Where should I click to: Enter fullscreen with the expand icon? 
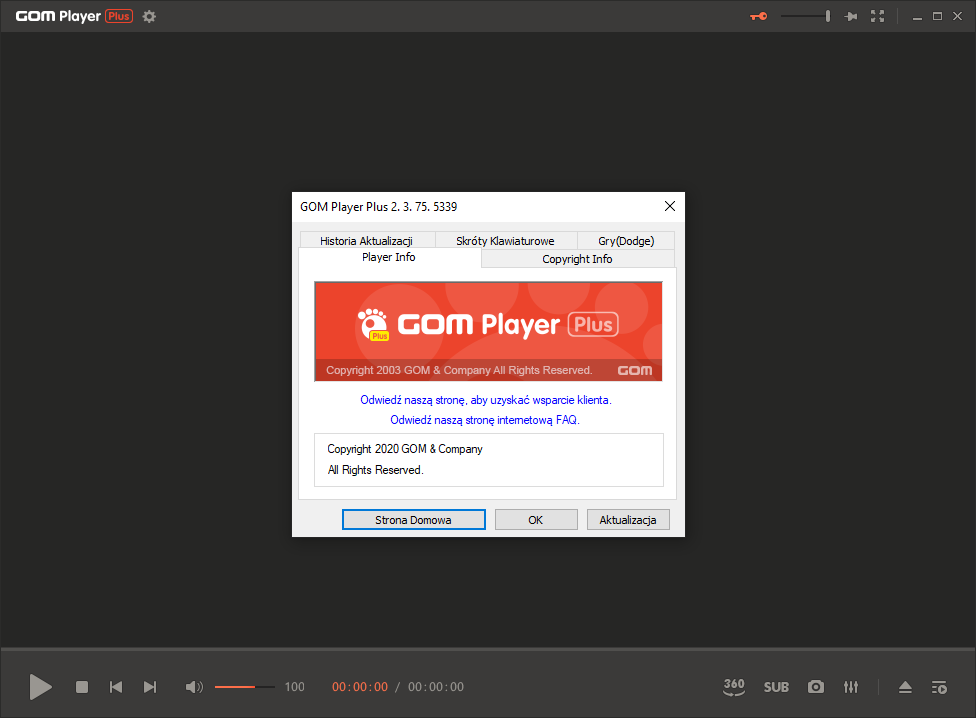[877, 16]
